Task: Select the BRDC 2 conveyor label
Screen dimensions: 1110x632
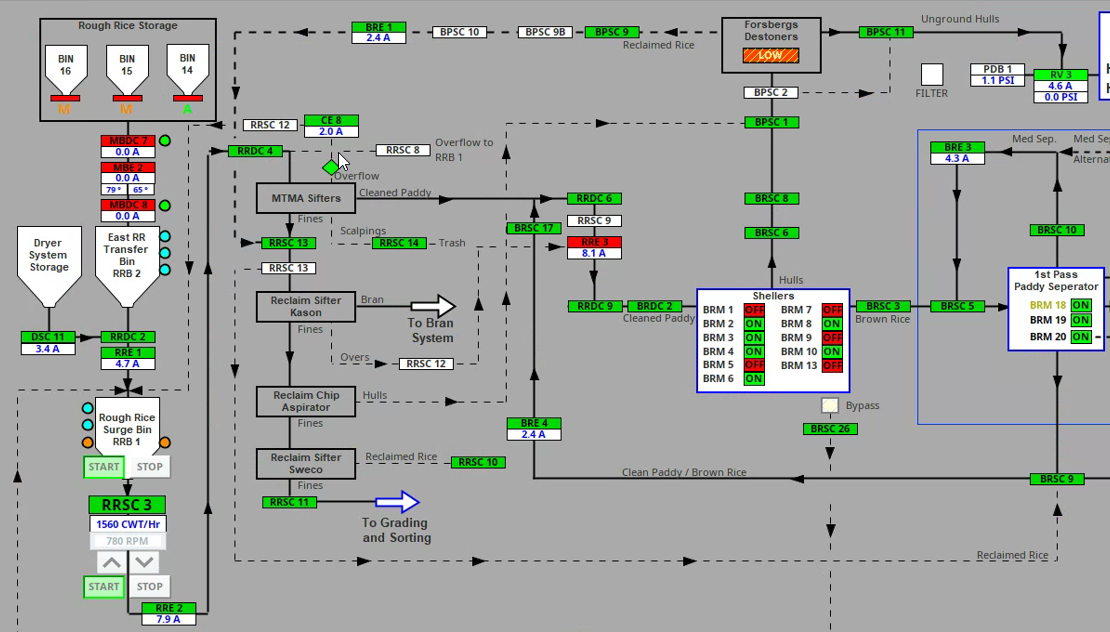Action: point(655,306)
